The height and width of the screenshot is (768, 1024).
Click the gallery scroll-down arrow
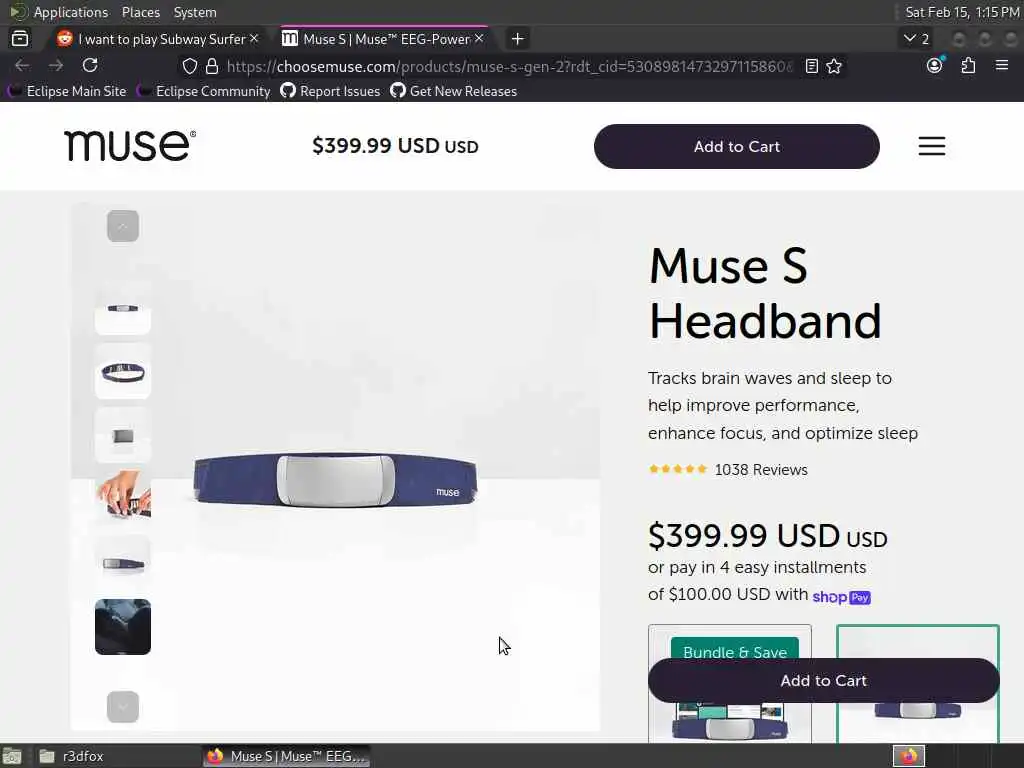pos(123,707)
